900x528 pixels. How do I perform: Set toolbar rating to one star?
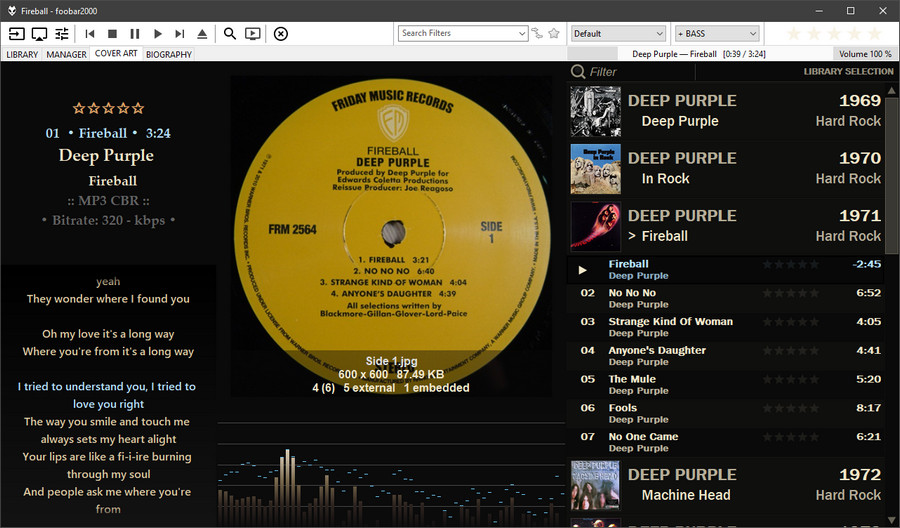click(794, 33)
